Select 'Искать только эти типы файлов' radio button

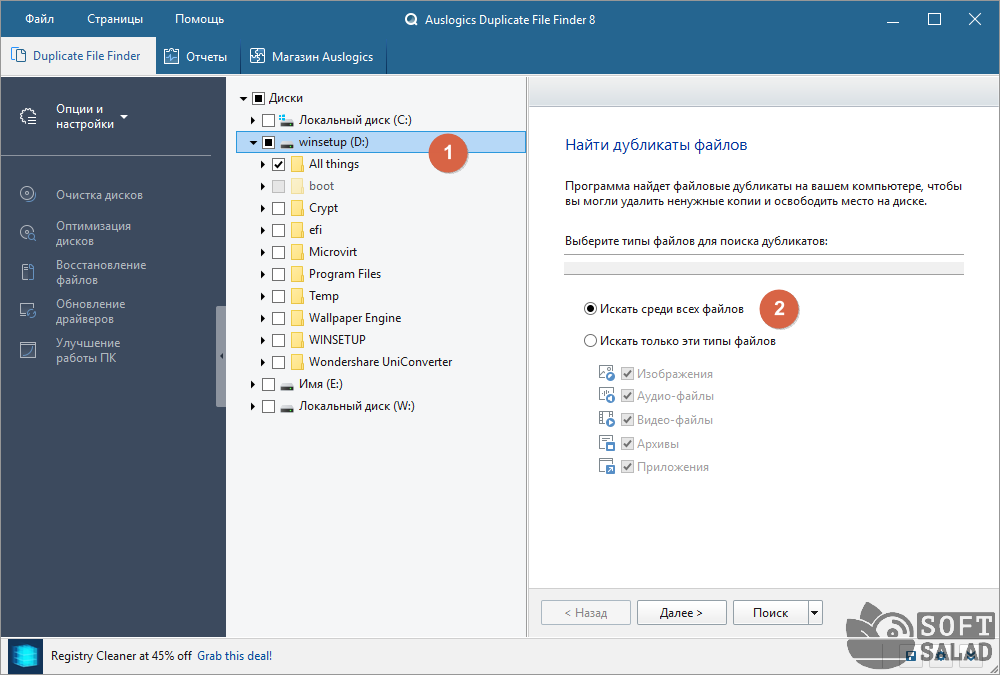click(591, 341)
